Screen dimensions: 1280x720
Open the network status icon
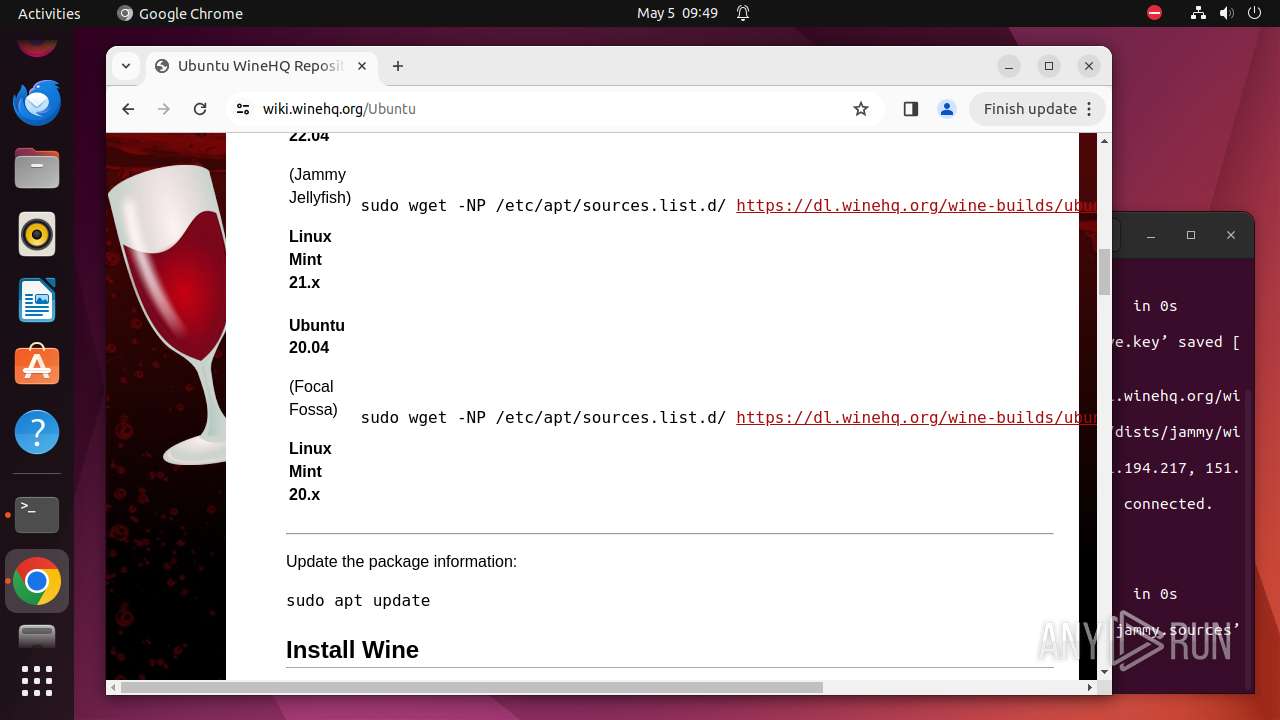pos(1198,13)
